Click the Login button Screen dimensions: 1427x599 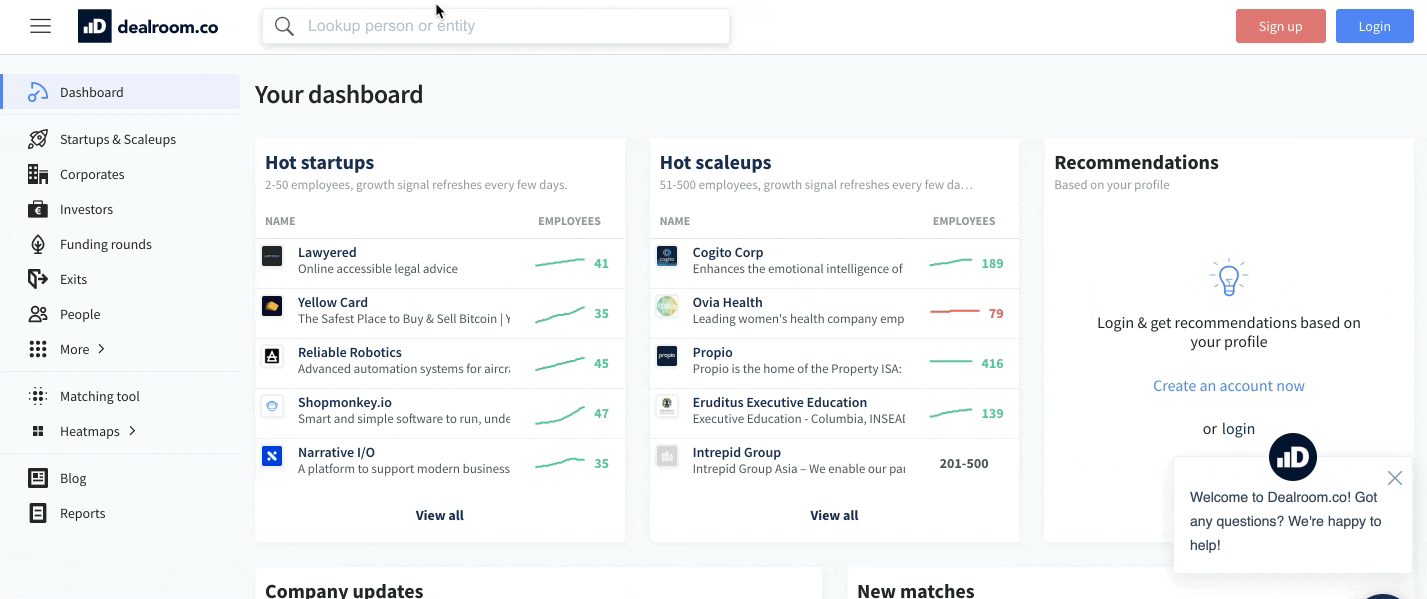pyautogui.click(x=1374, y=26)
